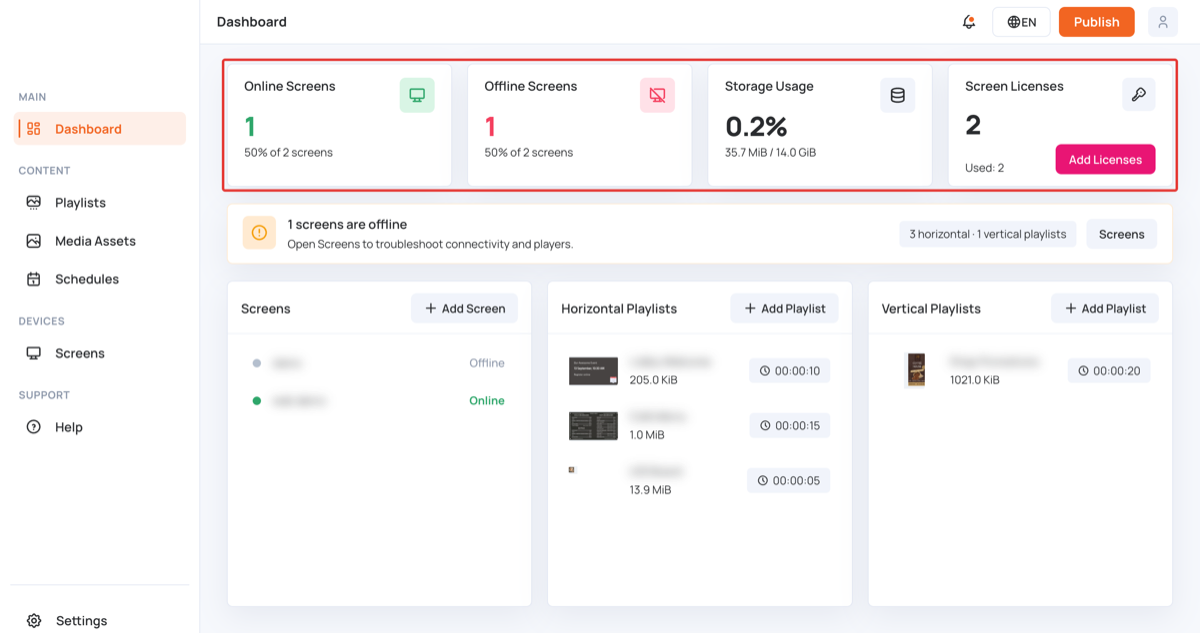Click the Add Screen button
The image size is (1200, 633).
click(x=464, y=308)
